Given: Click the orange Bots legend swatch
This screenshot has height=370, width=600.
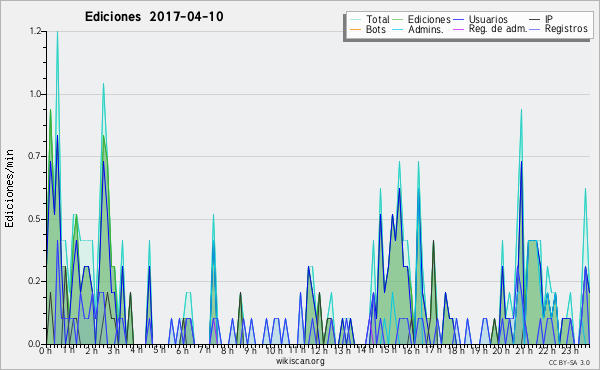Looking at the screenshot, I should click(355, 29).
